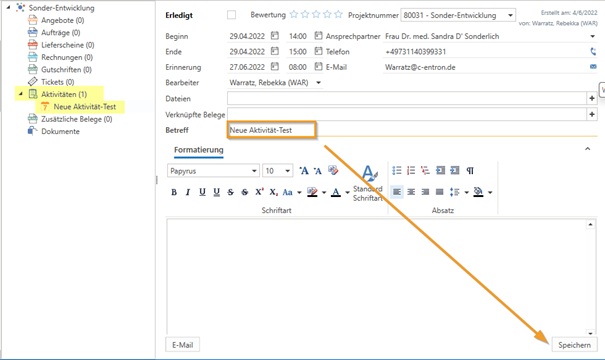The image size is (605, 360).
Task: Open the Beginn date calendar picker
Action: [275, 36]
